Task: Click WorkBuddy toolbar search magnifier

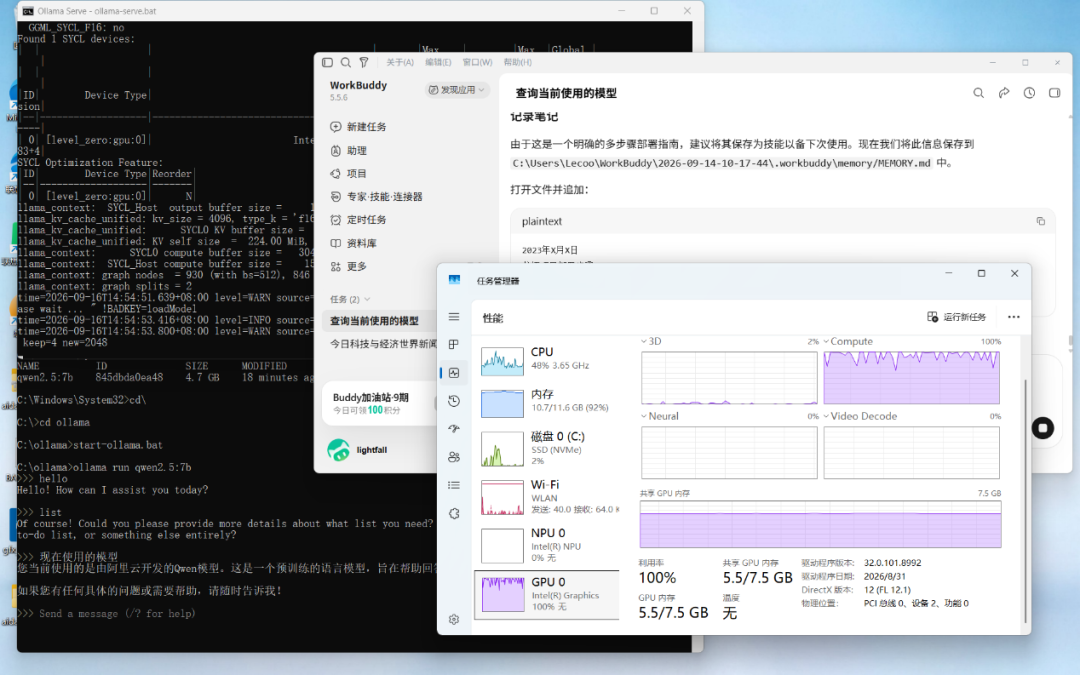Action: pyautogui.click(x=346, y=62)
